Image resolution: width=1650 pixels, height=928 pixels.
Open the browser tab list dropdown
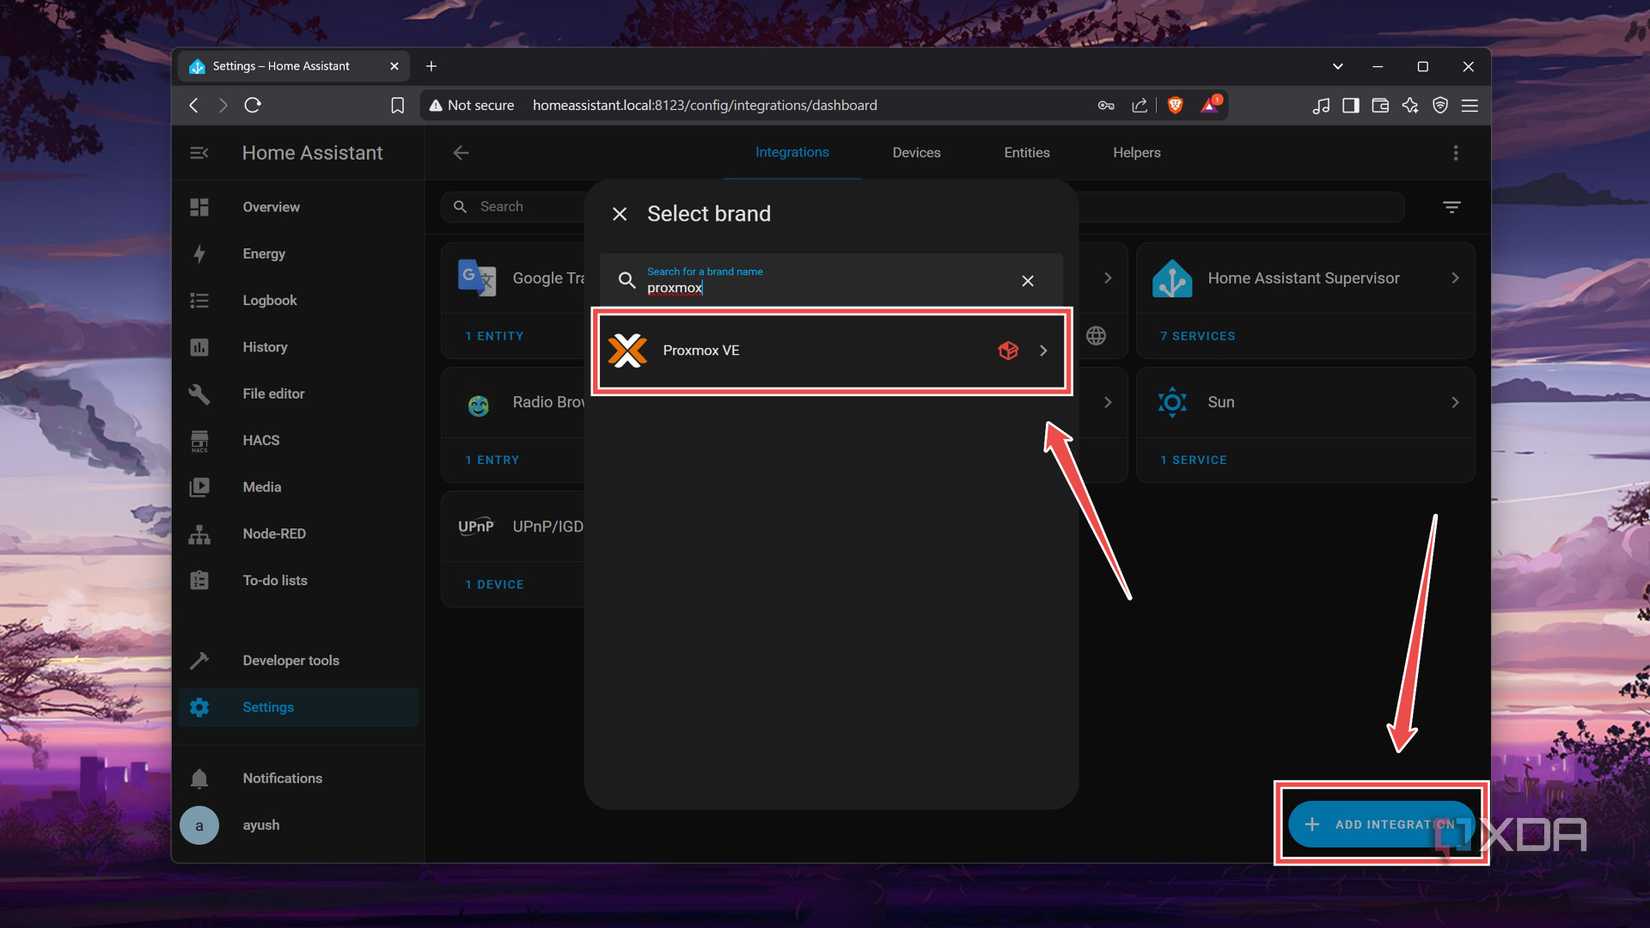click(1338, 67)
